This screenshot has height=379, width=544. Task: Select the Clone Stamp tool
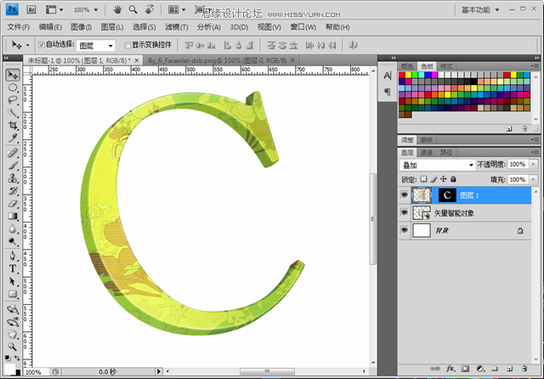13,178
